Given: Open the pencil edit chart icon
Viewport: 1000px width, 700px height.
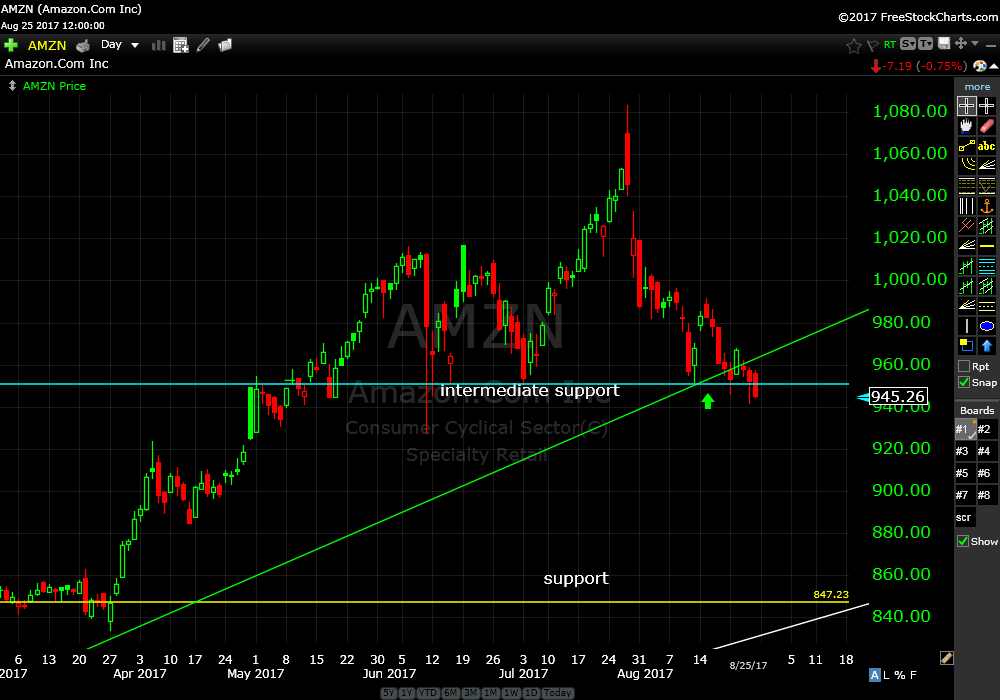Looking at the screenshot, I should tap(203, 45).
